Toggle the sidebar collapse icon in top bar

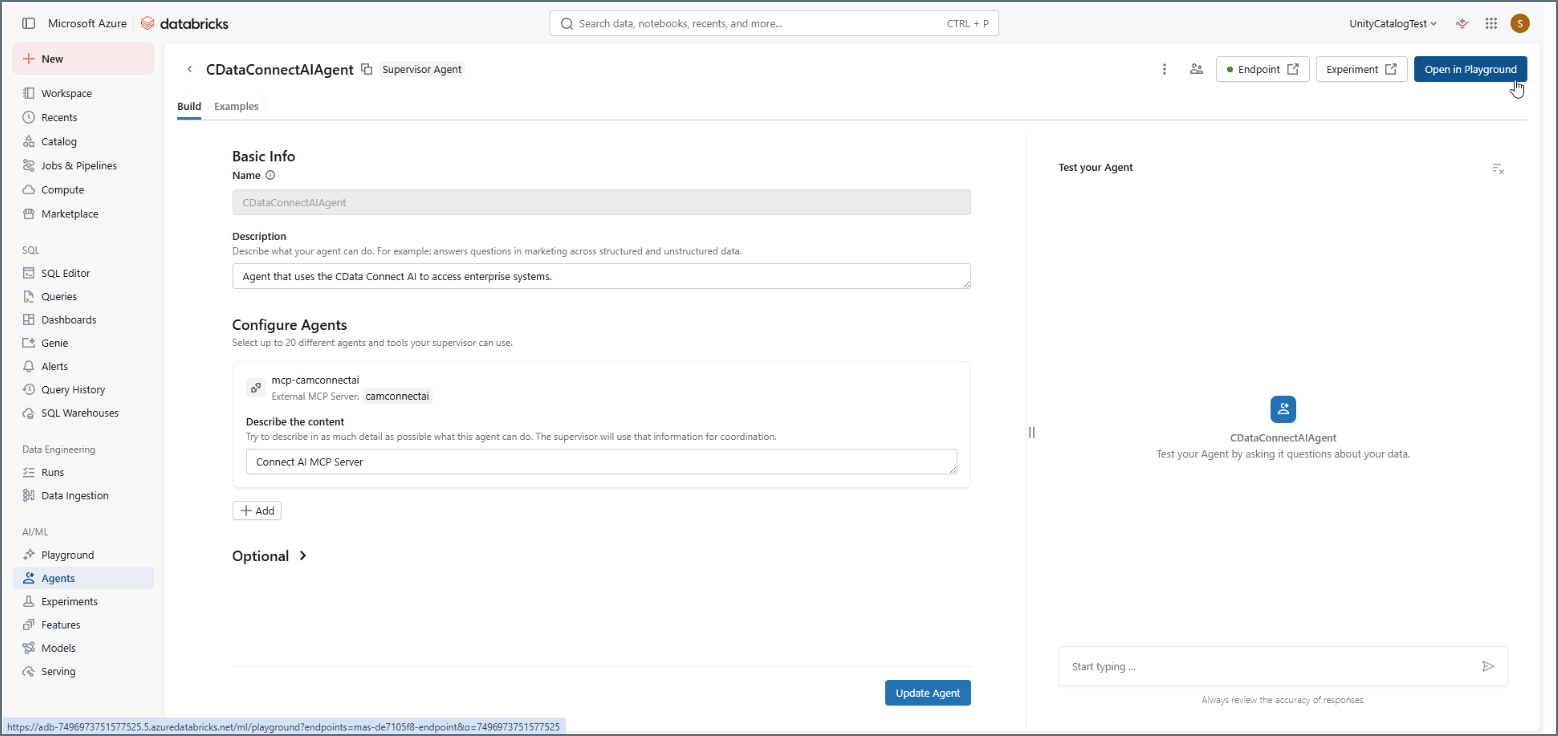[x=29, y=23]
